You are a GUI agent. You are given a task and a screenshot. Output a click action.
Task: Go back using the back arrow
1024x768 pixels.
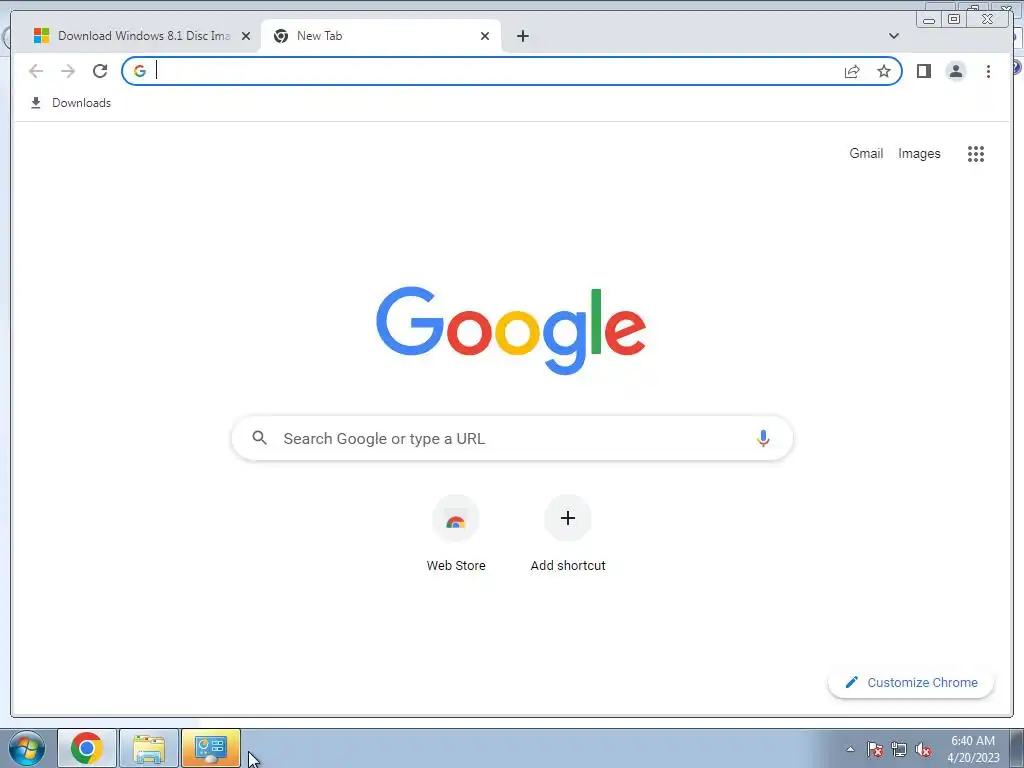[36, 71]
